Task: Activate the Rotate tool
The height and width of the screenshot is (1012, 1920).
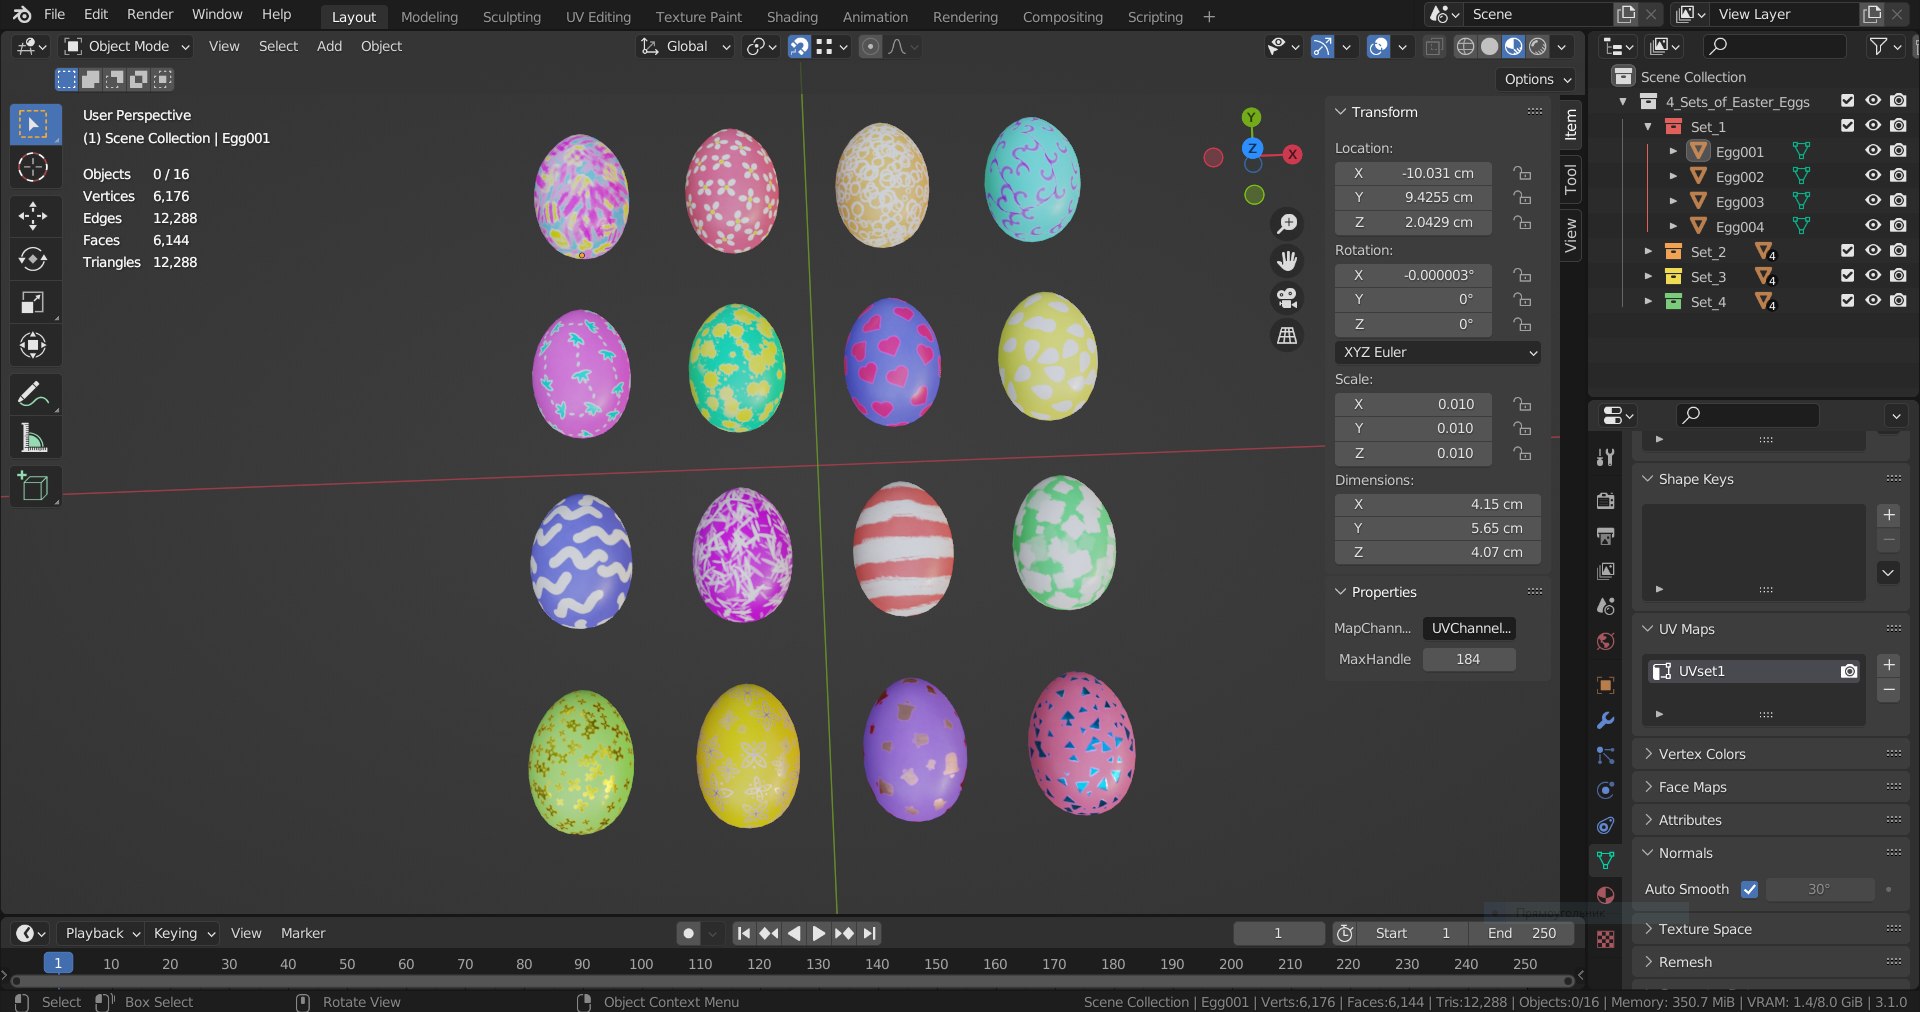Action: coord(33,259)
